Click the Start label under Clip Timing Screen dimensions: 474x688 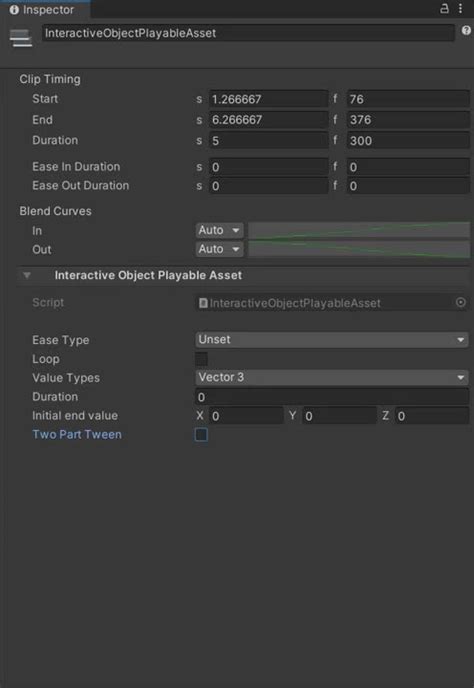45,99
